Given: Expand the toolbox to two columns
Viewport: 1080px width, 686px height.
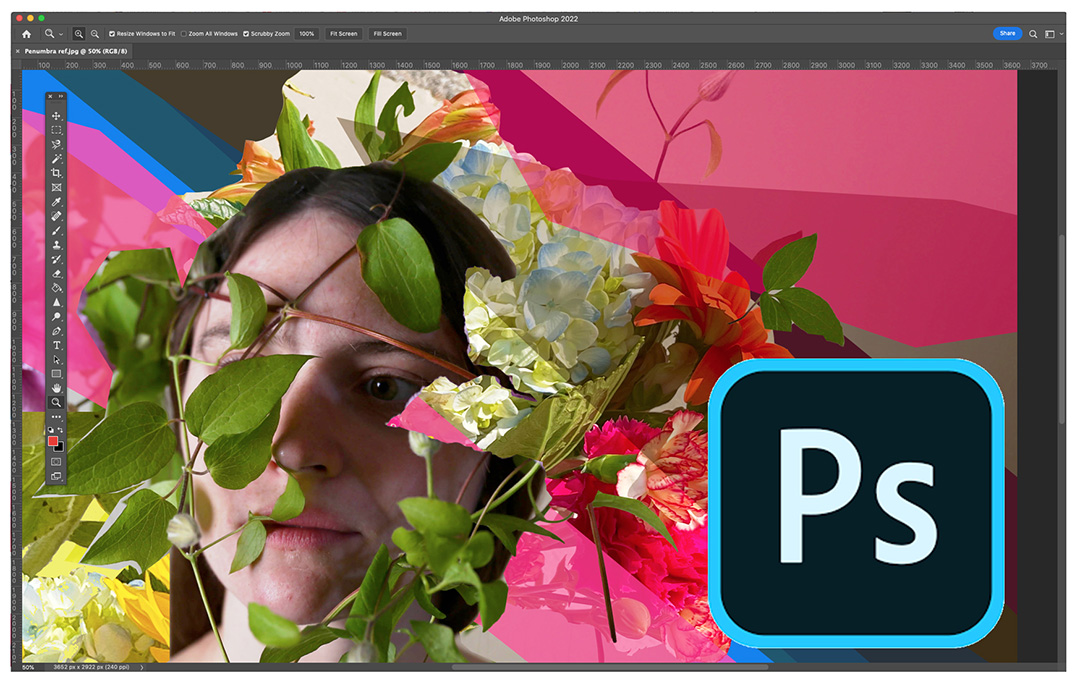Looking at the screenshot, I should (61, 96).
